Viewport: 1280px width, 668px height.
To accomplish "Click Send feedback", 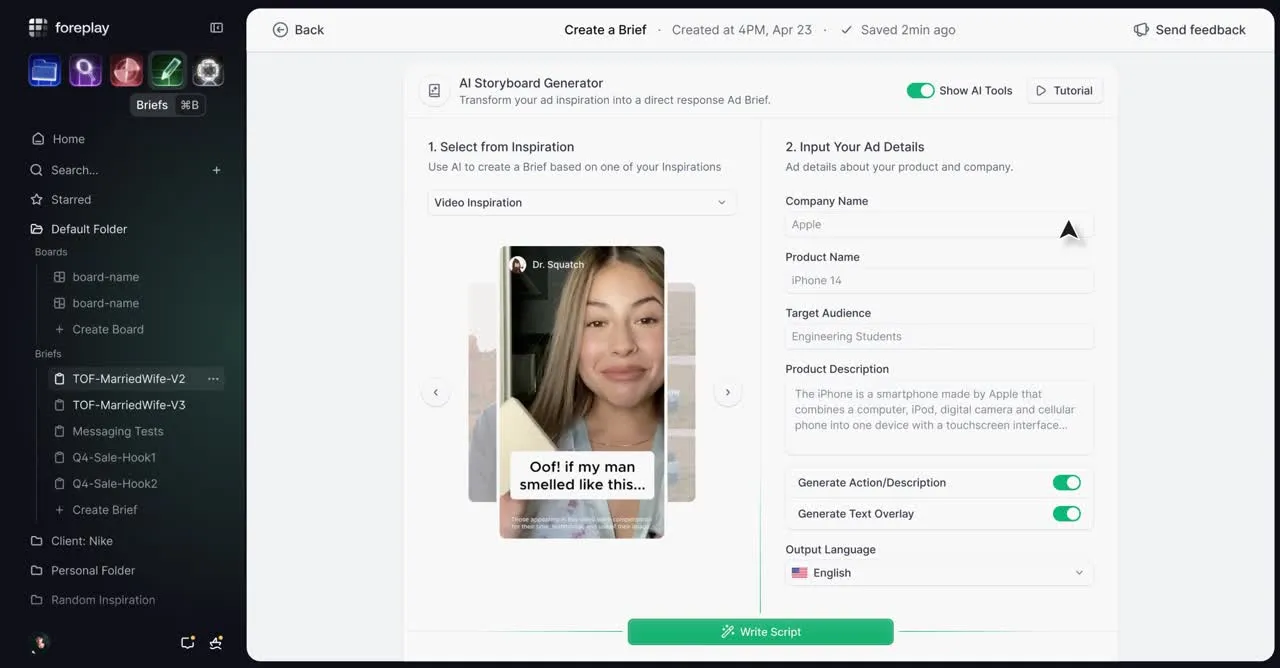I will click(x=1189, y=30).
